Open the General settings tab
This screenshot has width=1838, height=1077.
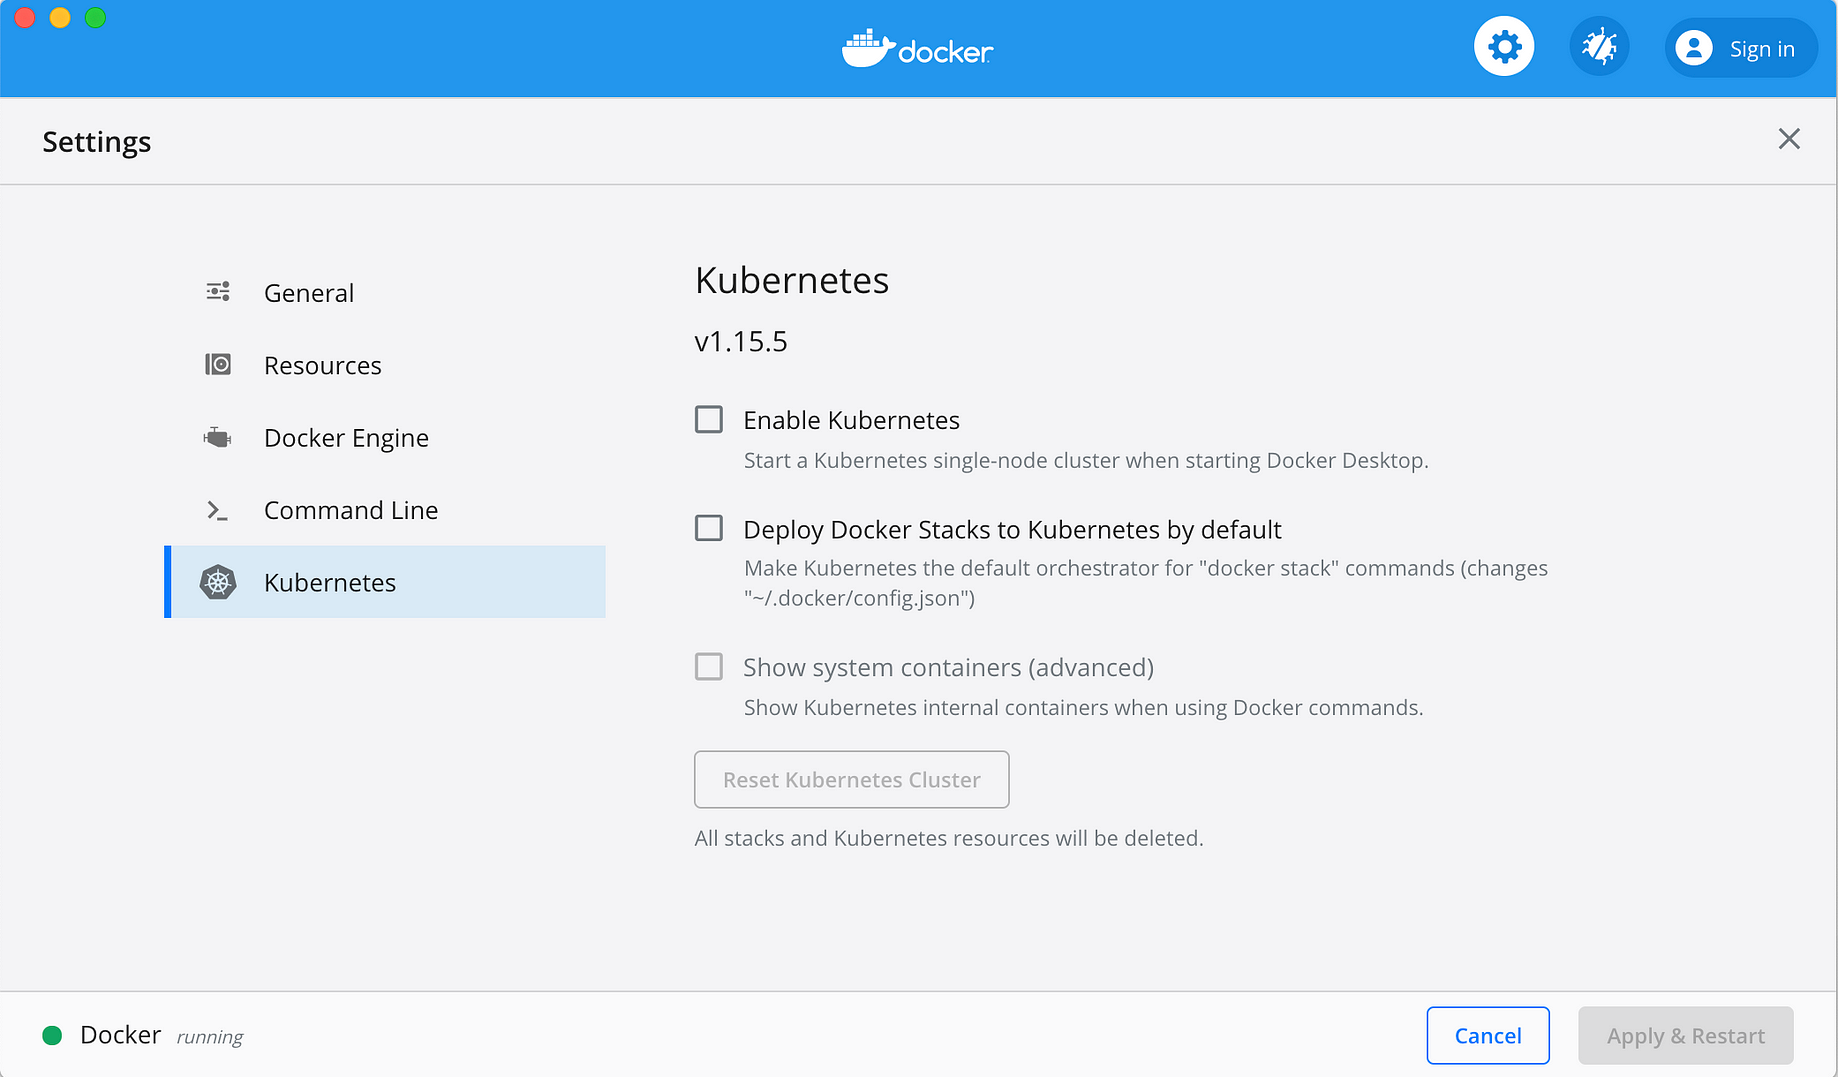pyautogui.click(x=385, y=293)
